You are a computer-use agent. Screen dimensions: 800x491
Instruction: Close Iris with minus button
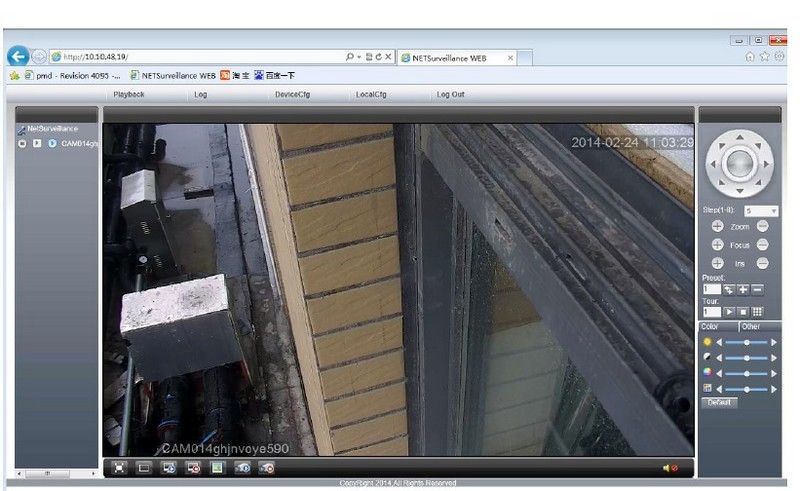[763, 263]
